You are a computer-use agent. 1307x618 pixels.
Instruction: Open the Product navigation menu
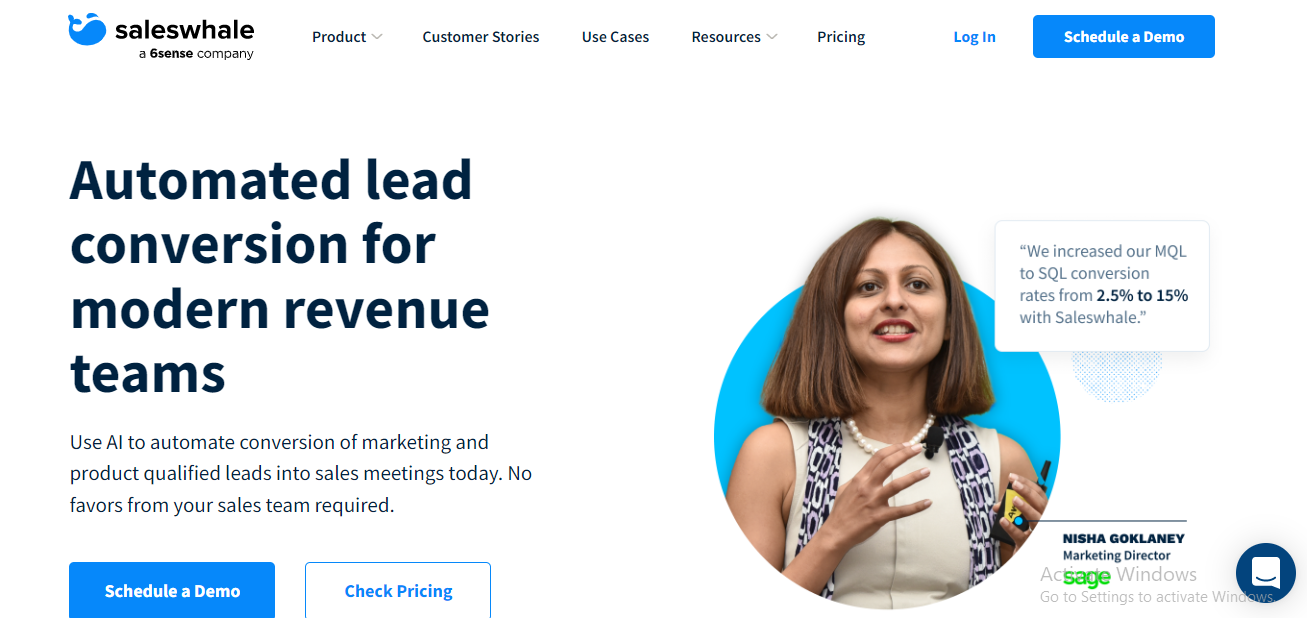339,37
